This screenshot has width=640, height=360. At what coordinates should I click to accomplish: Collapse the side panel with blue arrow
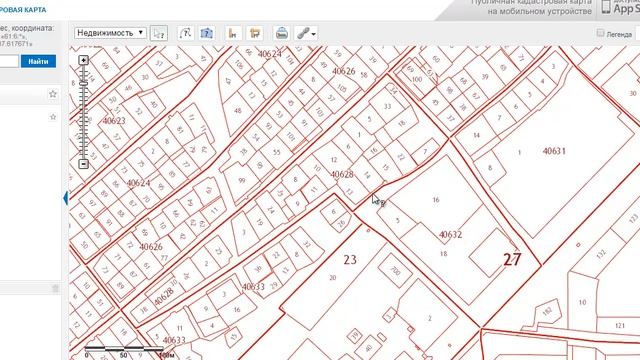tap(65, 198)
